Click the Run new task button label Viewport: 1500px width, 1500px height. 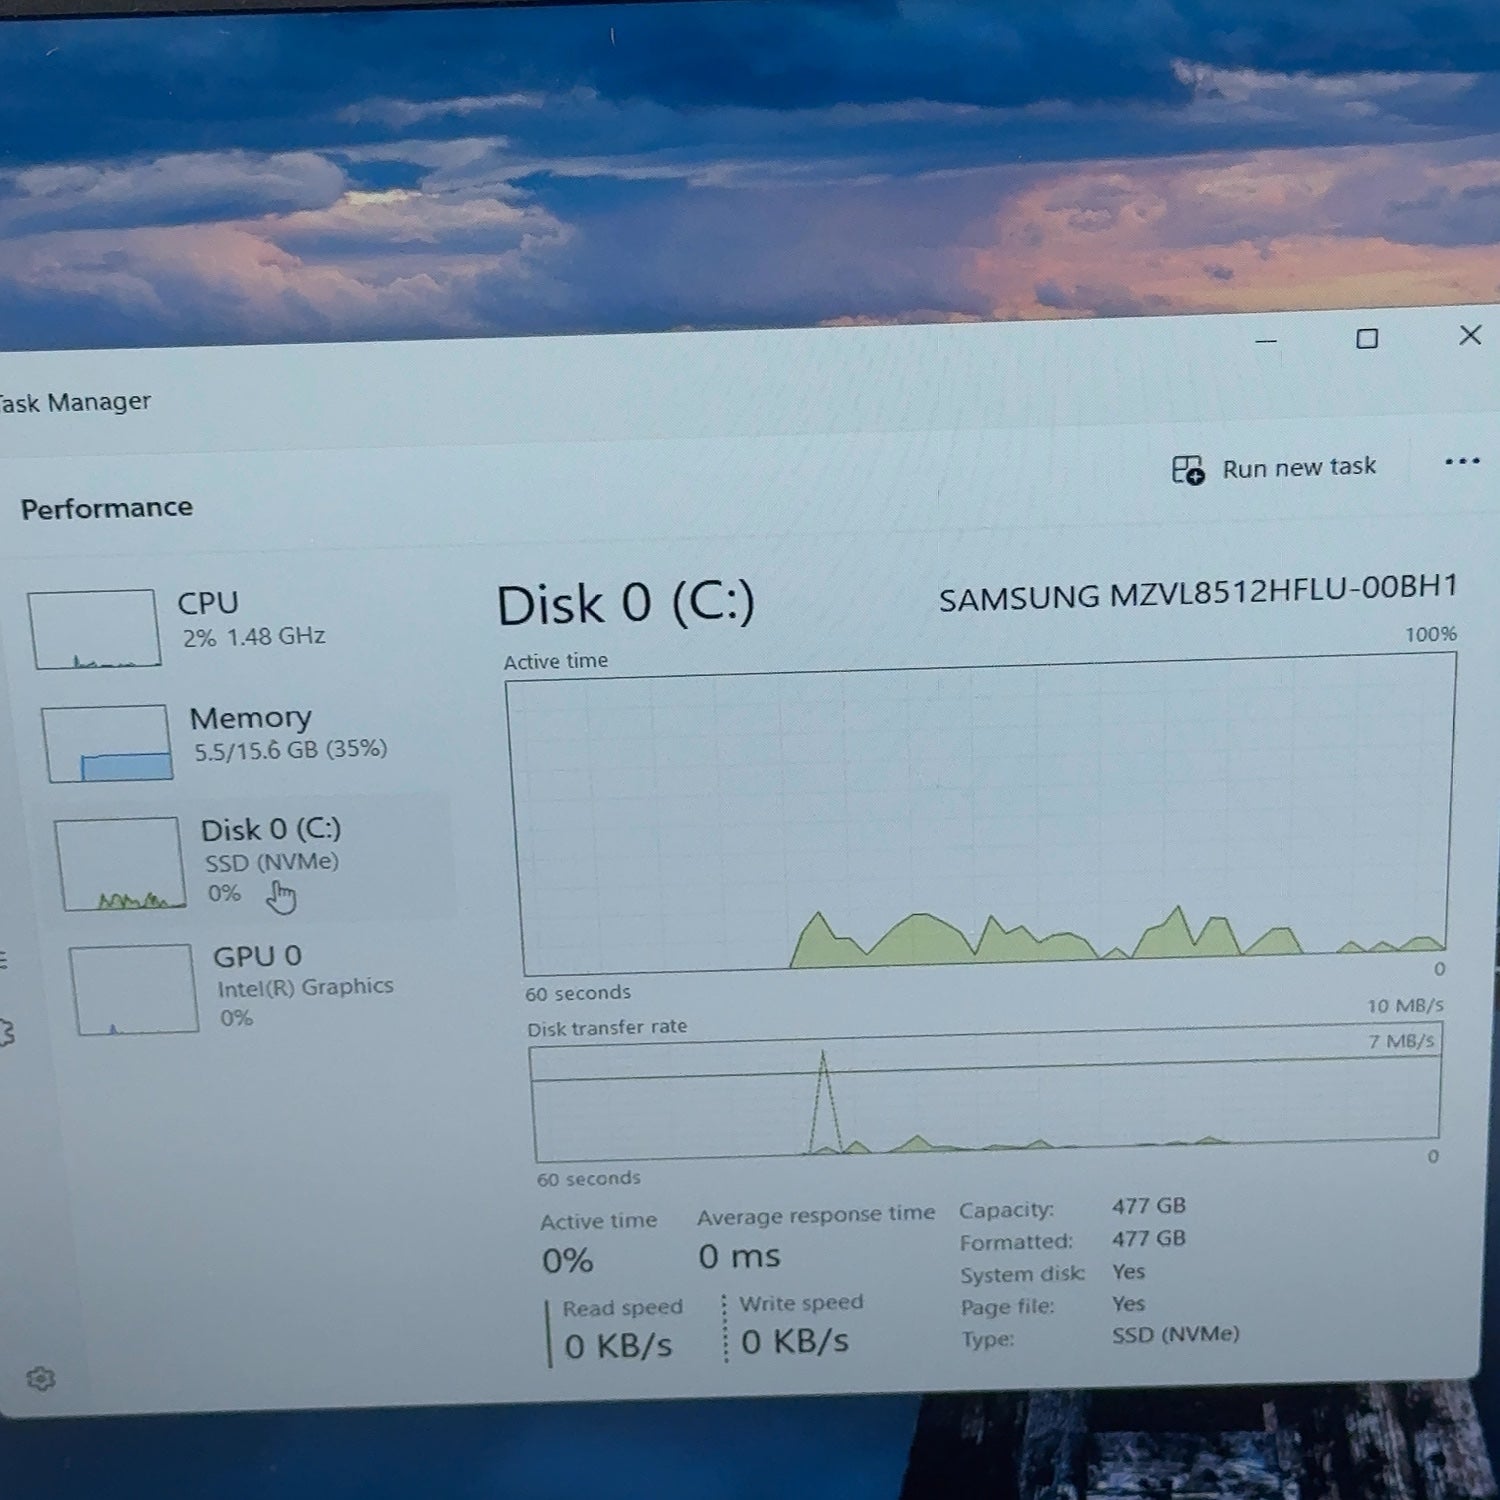click(x=1299, y=467)
